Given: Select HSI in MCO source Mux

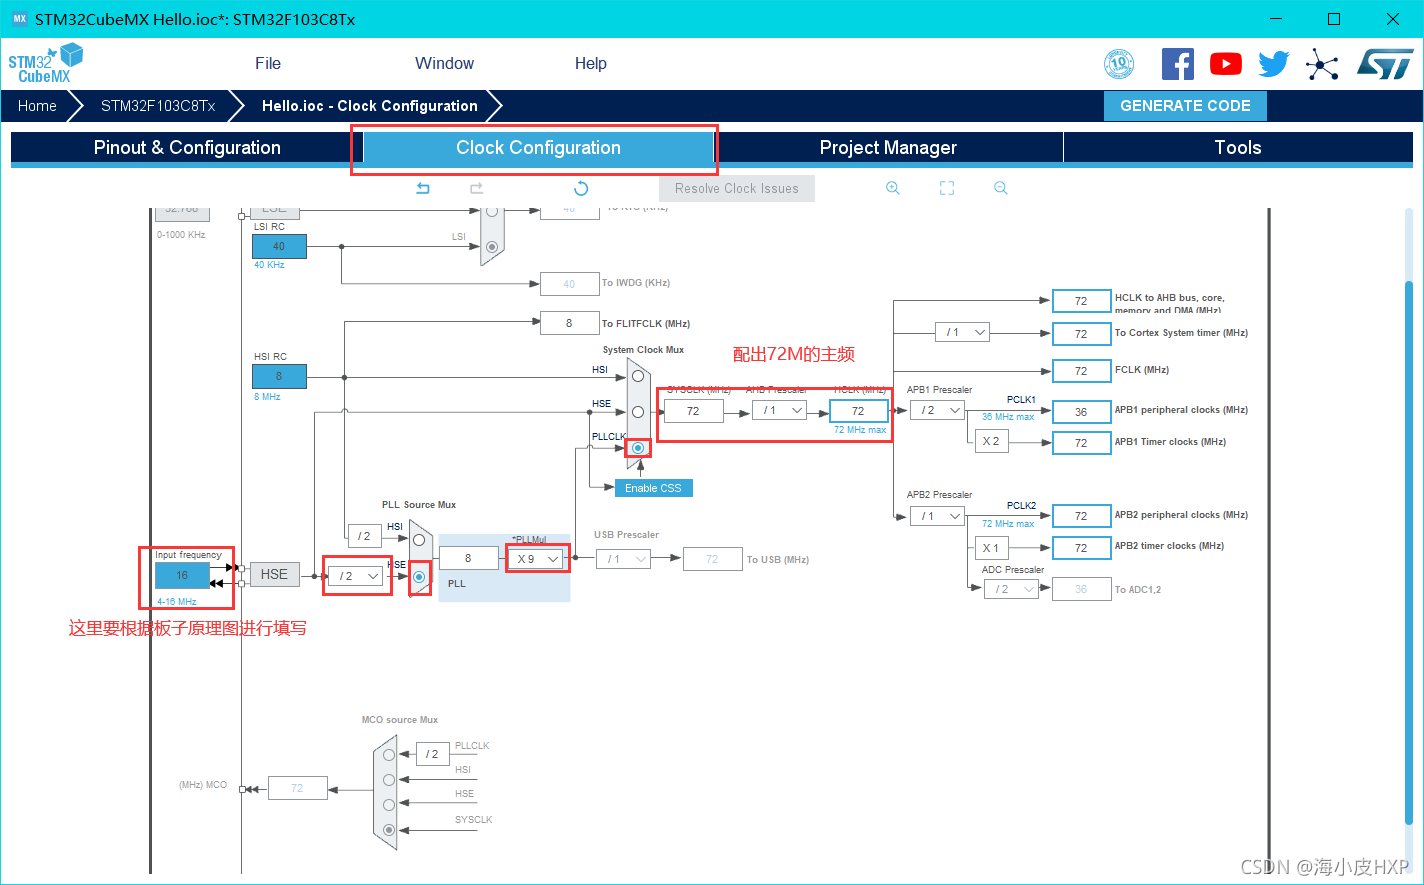Looking at the screenshot, I should tap(389, 780).
